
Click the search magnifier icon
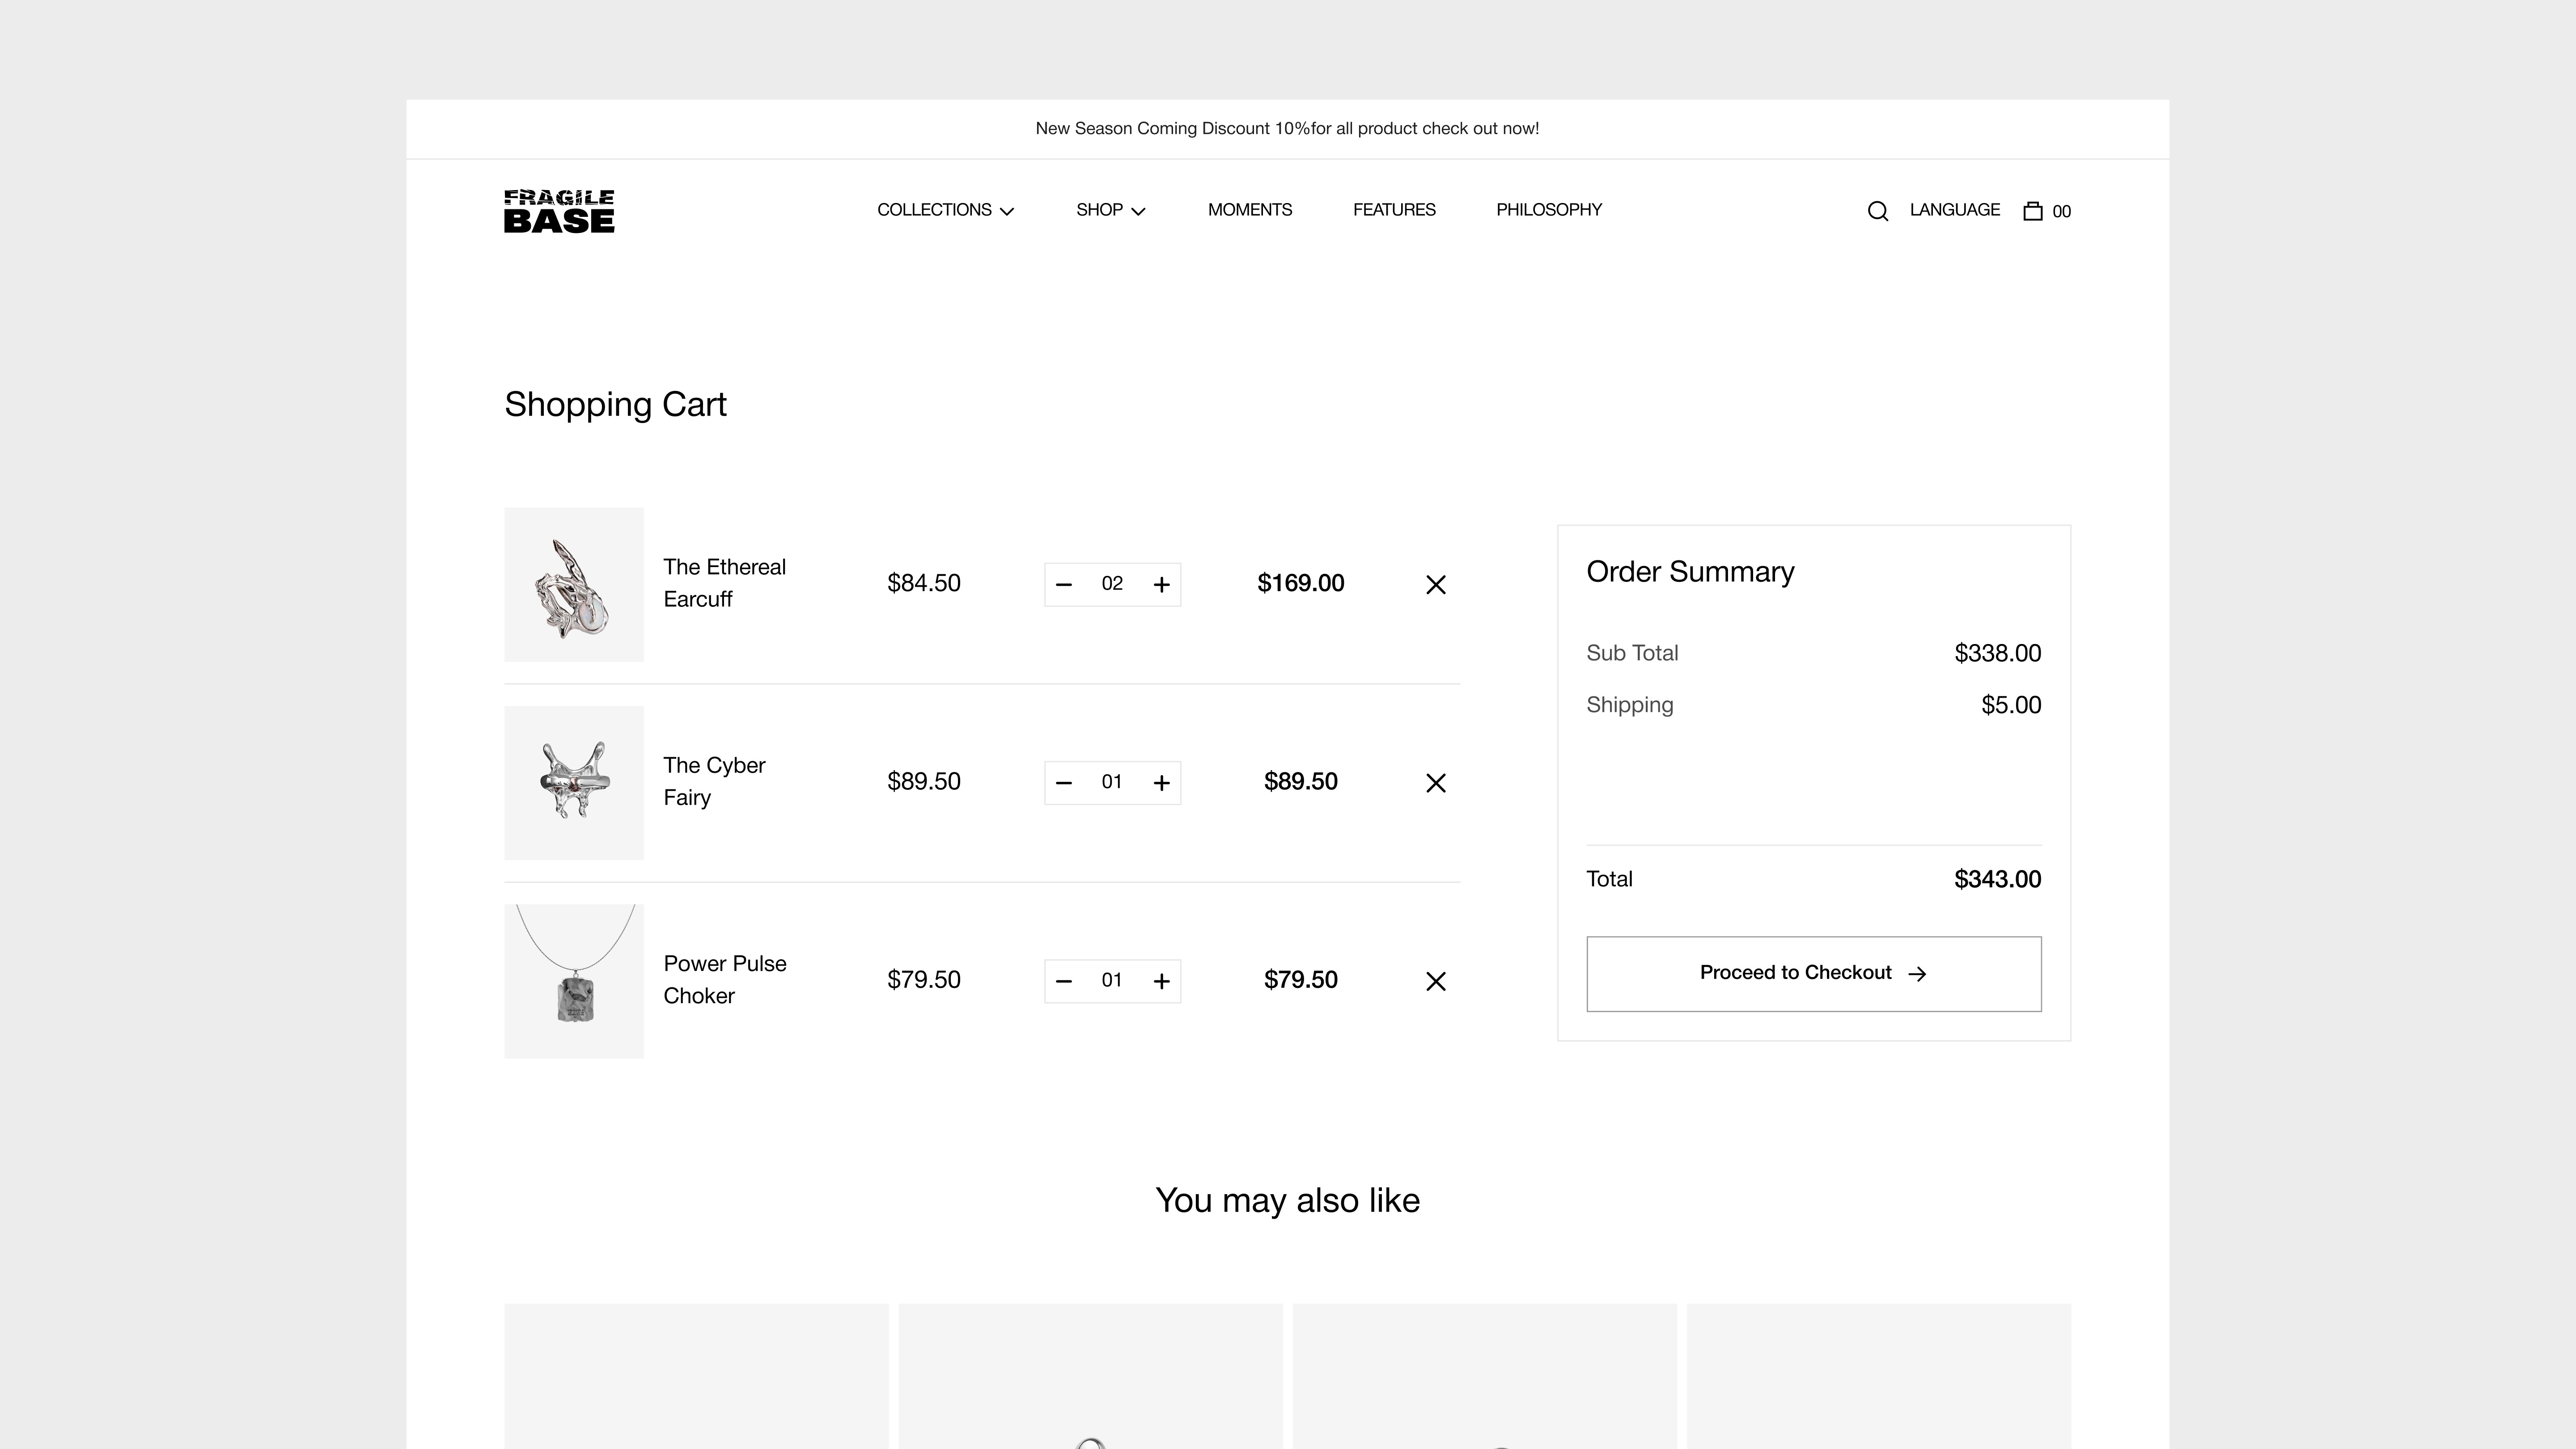tap(1877, 211)
